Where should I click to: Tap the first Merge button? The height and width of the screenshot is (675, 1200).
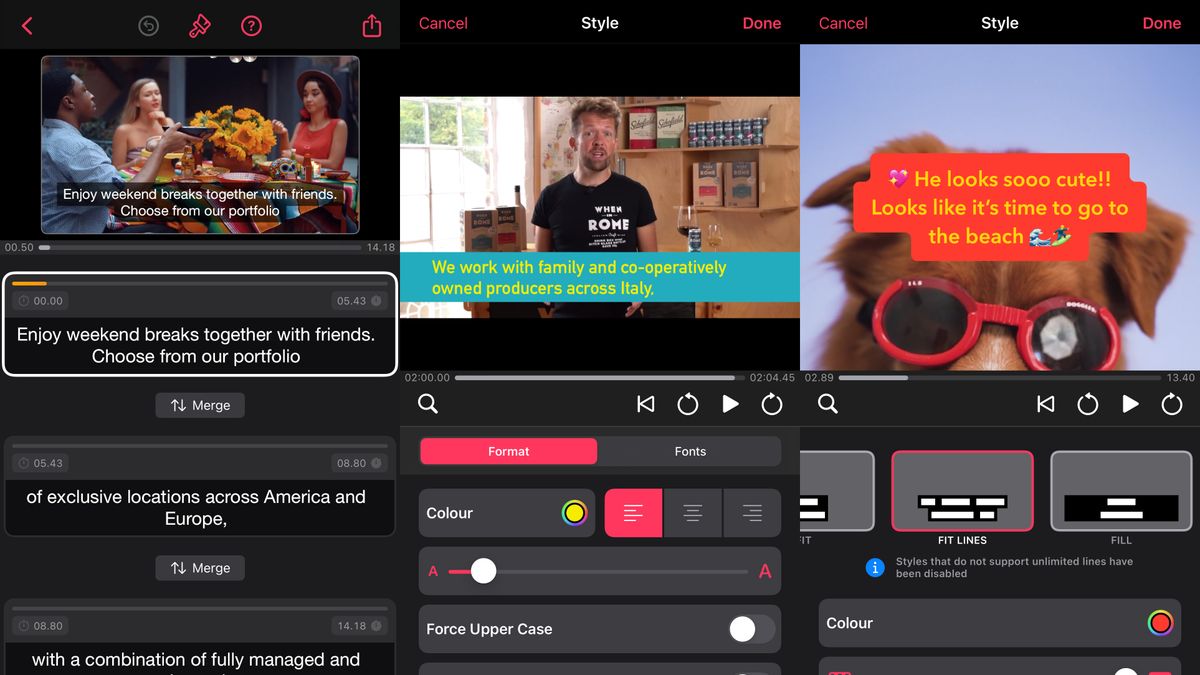[200, 405]
